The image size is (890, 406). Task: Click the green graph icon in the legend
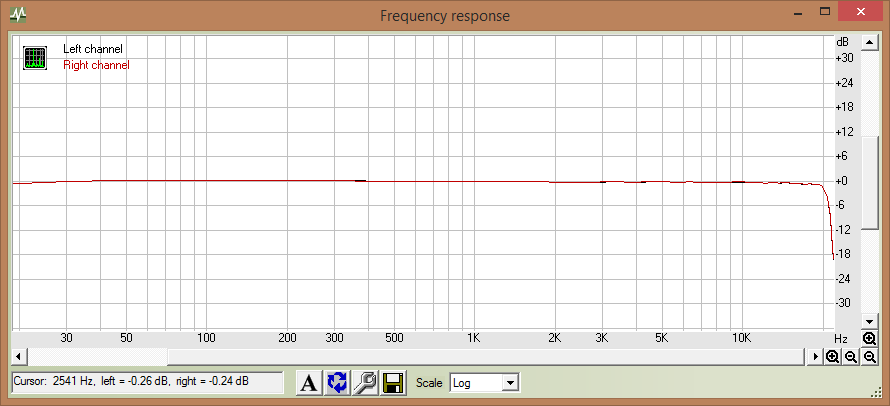(x=35, y=57)
